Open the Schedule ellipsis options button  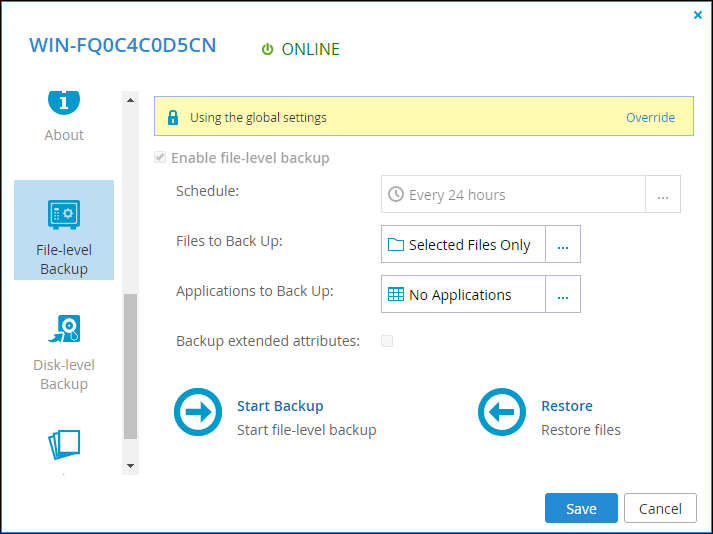pos(663,194)
